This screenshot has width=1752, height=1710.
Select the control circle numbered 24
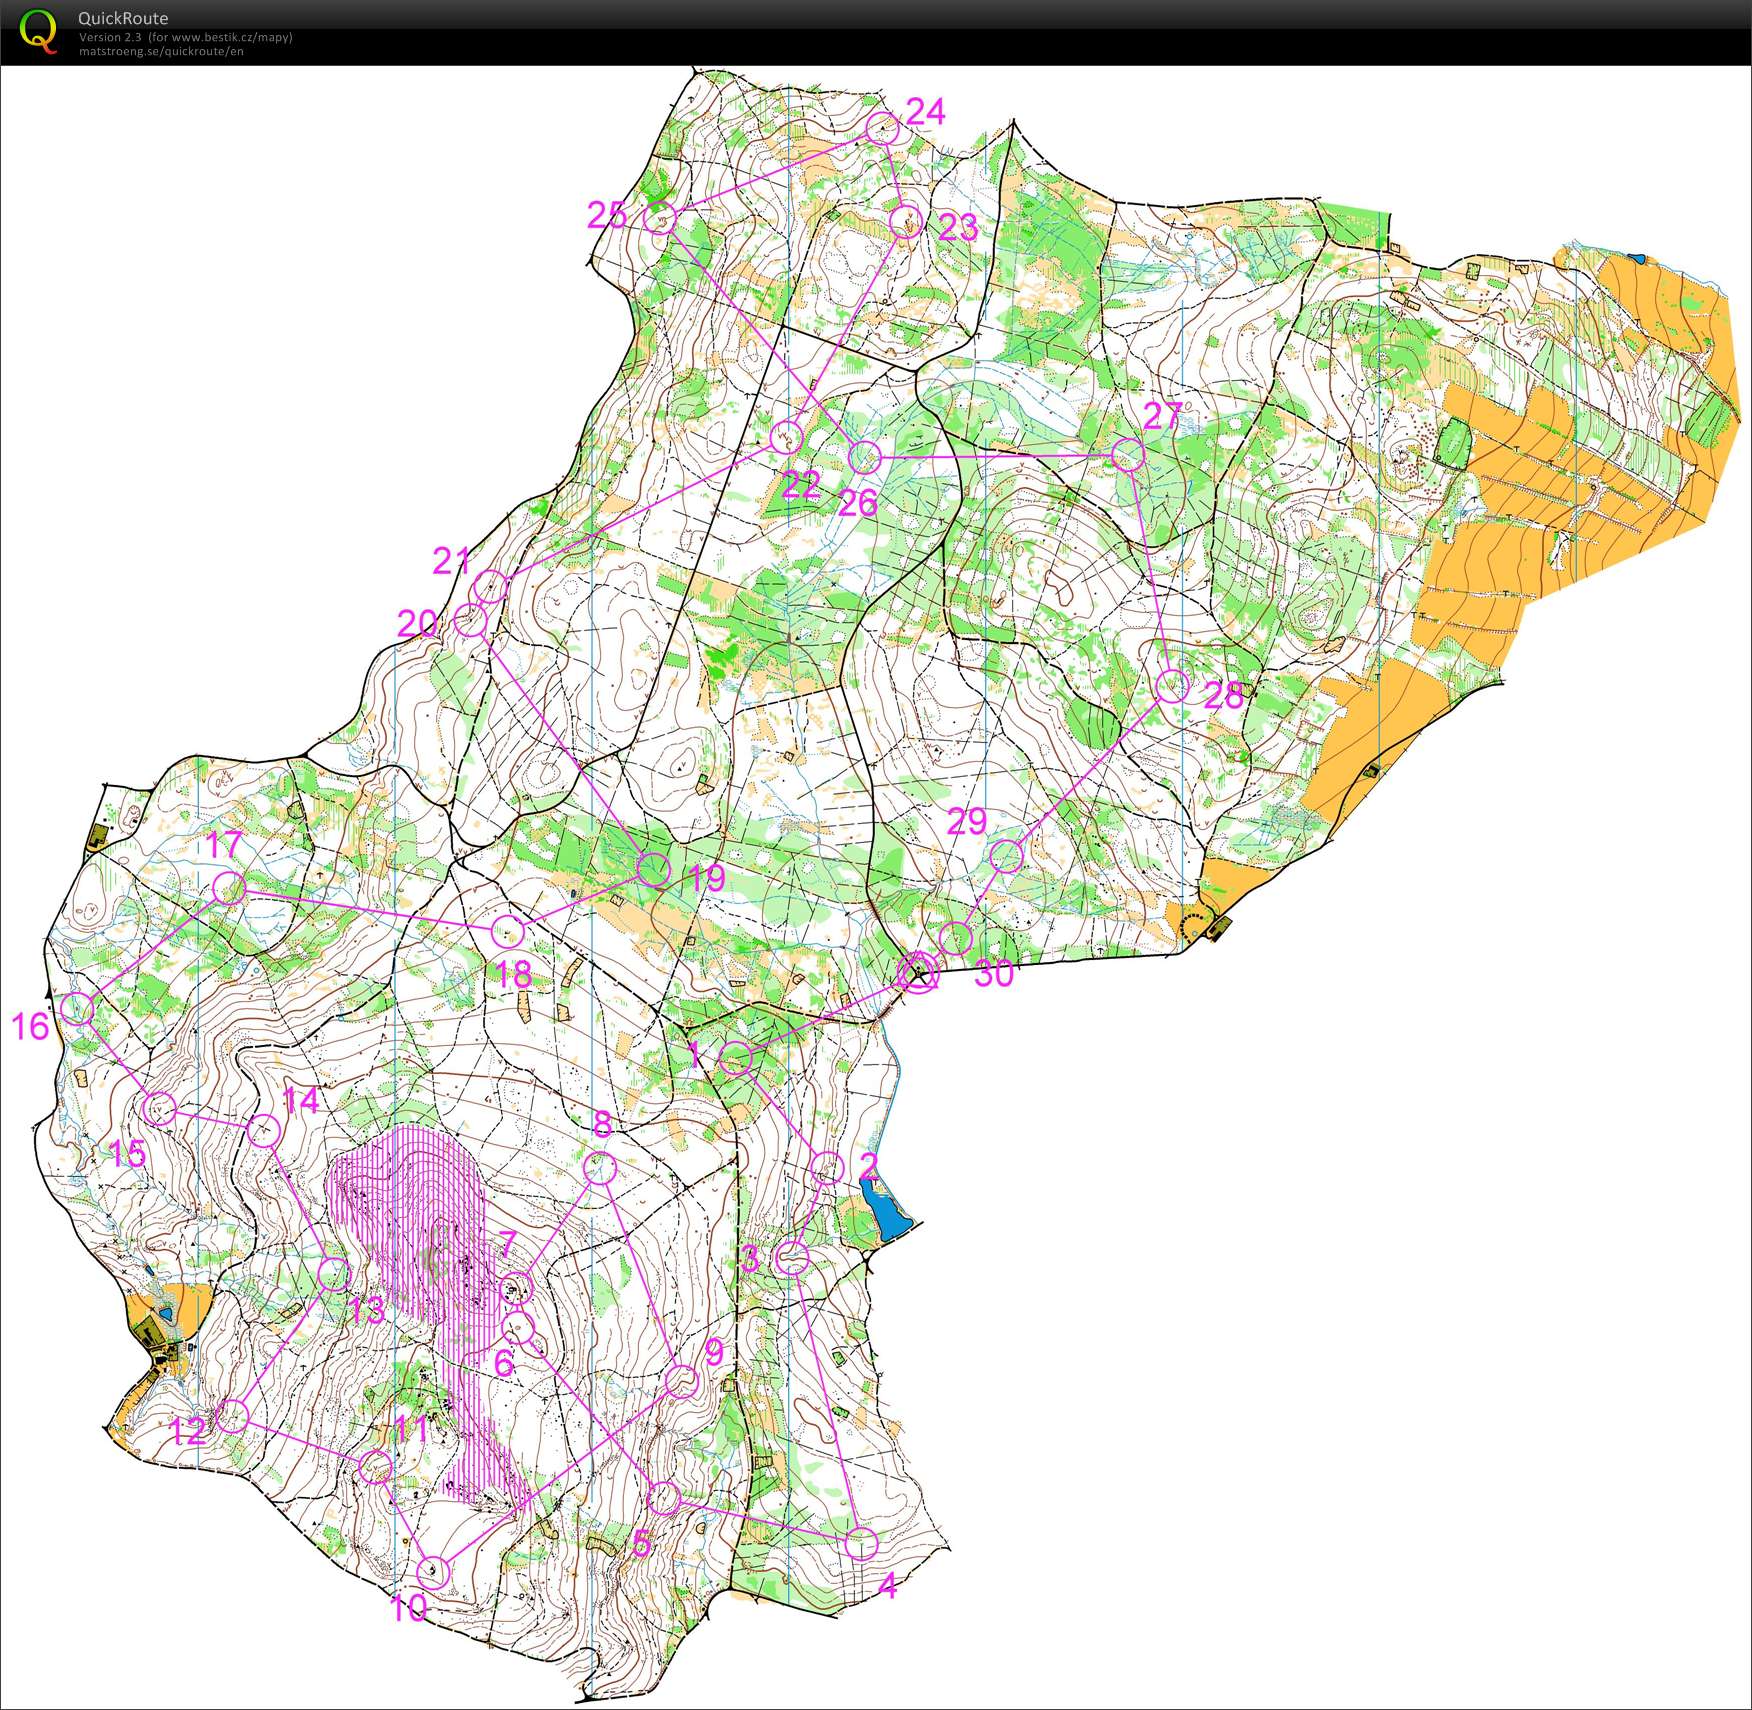coord(882,128)
